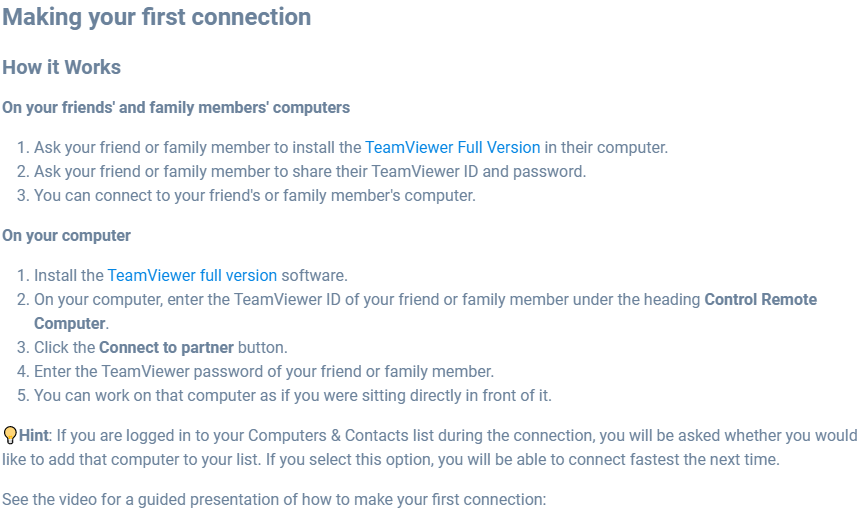Image resolution: width=863 pixels, height=510 pixels.
Task: Click the bold word Computer ending step two
Action: click(69, 323)
